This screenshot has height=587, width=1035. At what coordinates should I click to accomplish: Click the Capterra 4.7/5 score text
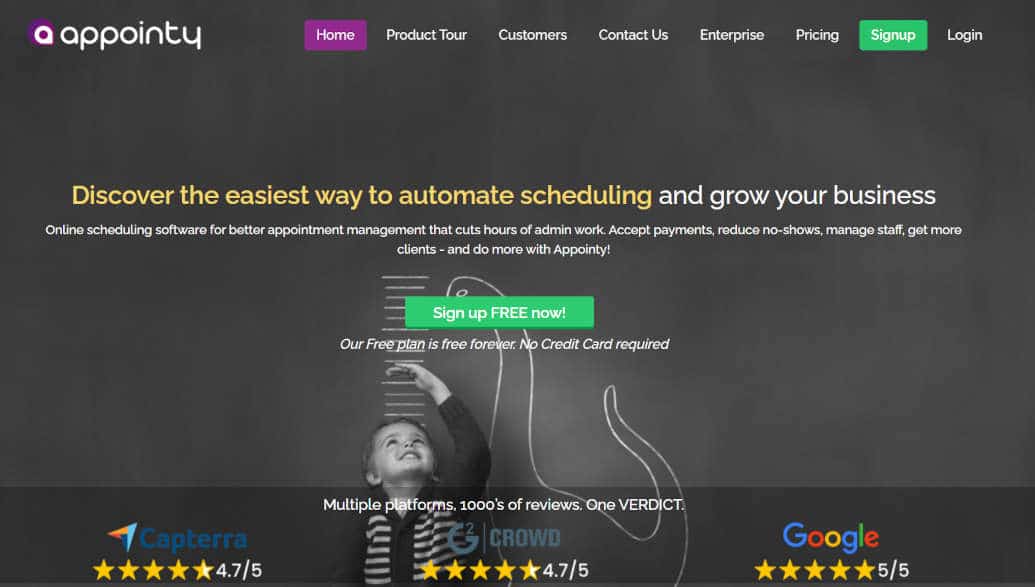point(239,570)
